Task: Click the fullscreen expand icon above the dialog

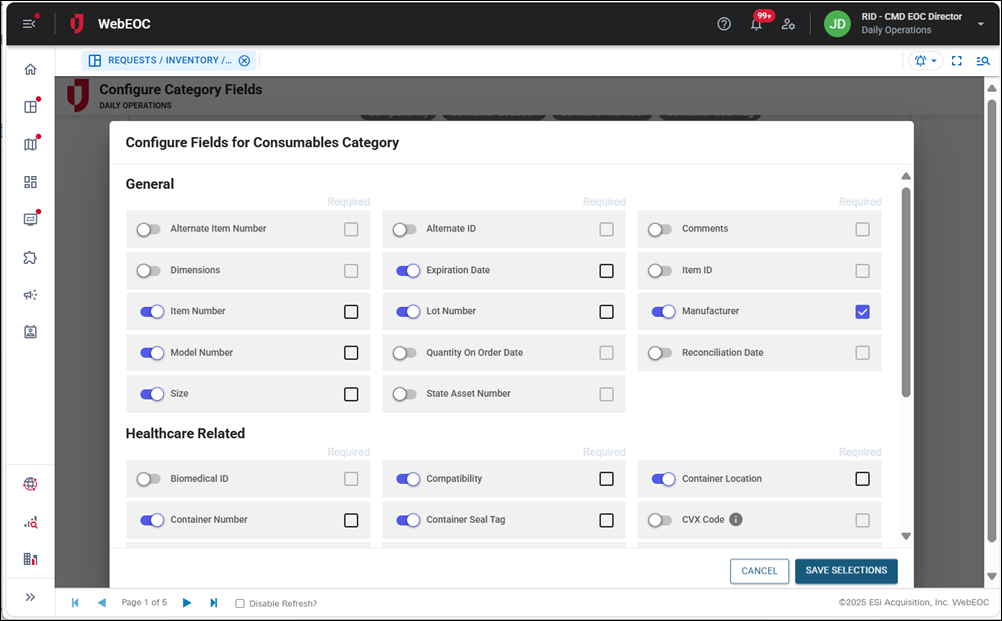Action: (956, 60)
